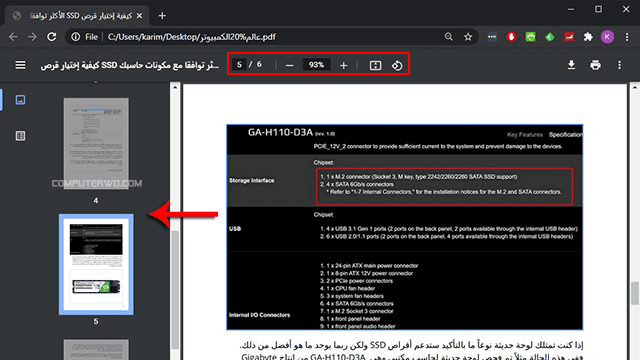This screenshot has width=640, height=360.
Task: Click the red chart extension icon
Action: point(569,37)
